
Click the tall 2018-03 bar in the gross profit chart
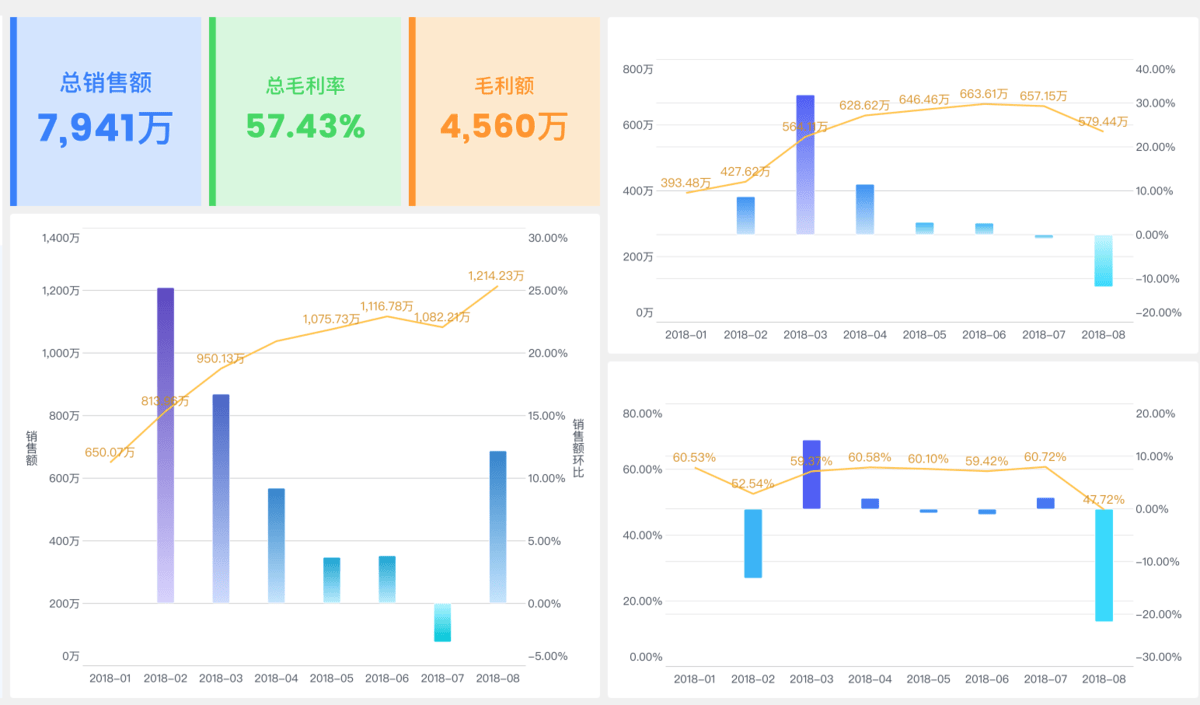point(805,165)
